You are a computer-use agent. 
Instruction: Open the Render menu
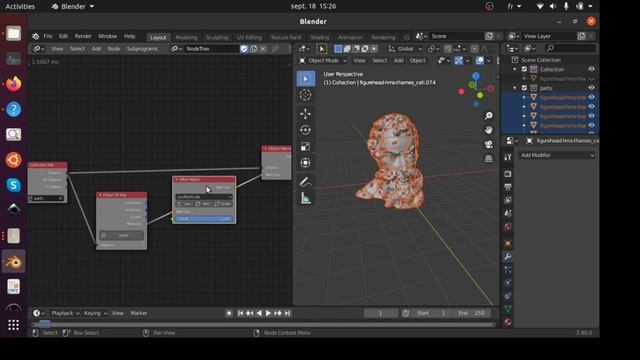83,36
